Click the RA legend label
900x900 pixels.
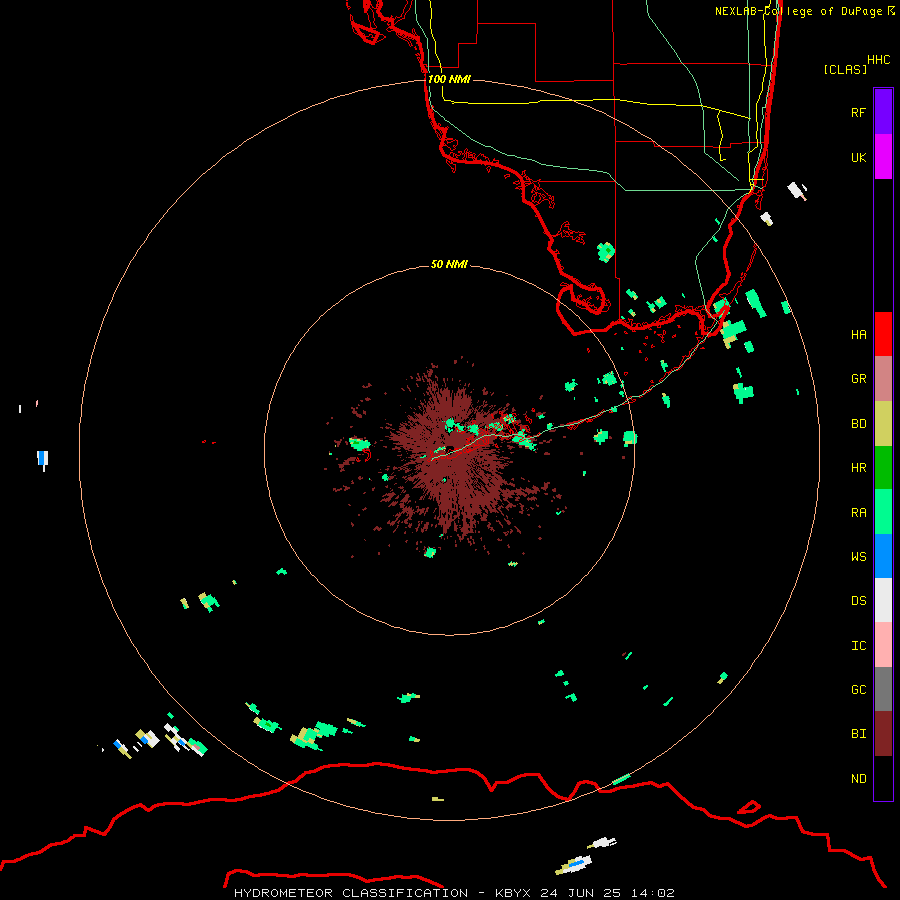pos(858,513)
